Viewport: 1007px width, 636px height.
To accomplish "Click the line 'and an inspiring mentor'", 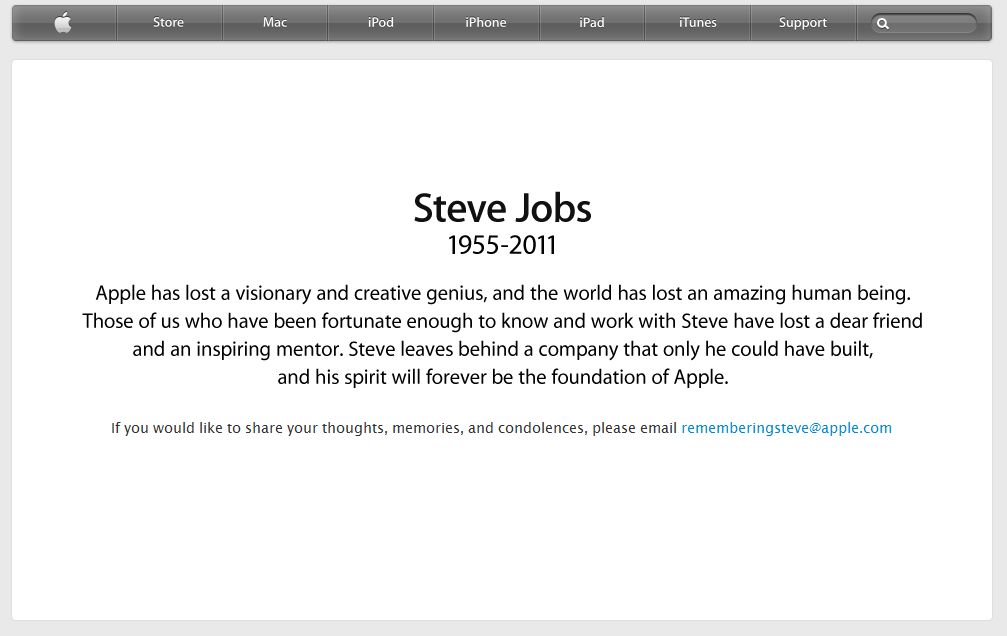I will 503,349.
